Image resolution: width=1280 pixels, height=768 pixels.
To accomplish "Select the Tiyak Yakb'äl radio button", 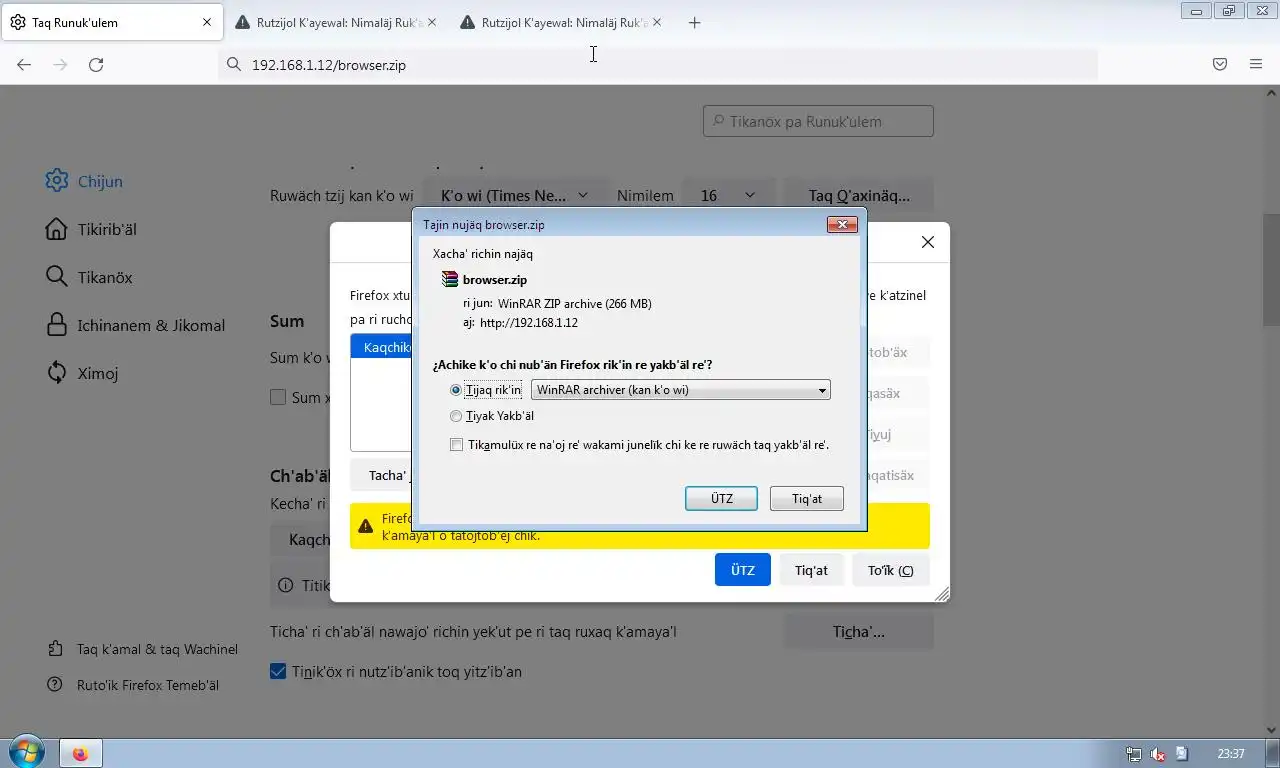I will point(456,416).
